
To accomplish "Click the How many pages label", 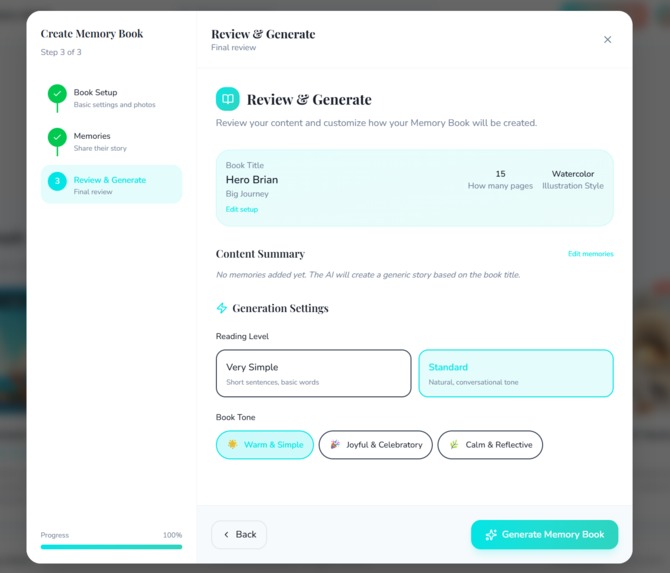I will (x=500, y=186).
